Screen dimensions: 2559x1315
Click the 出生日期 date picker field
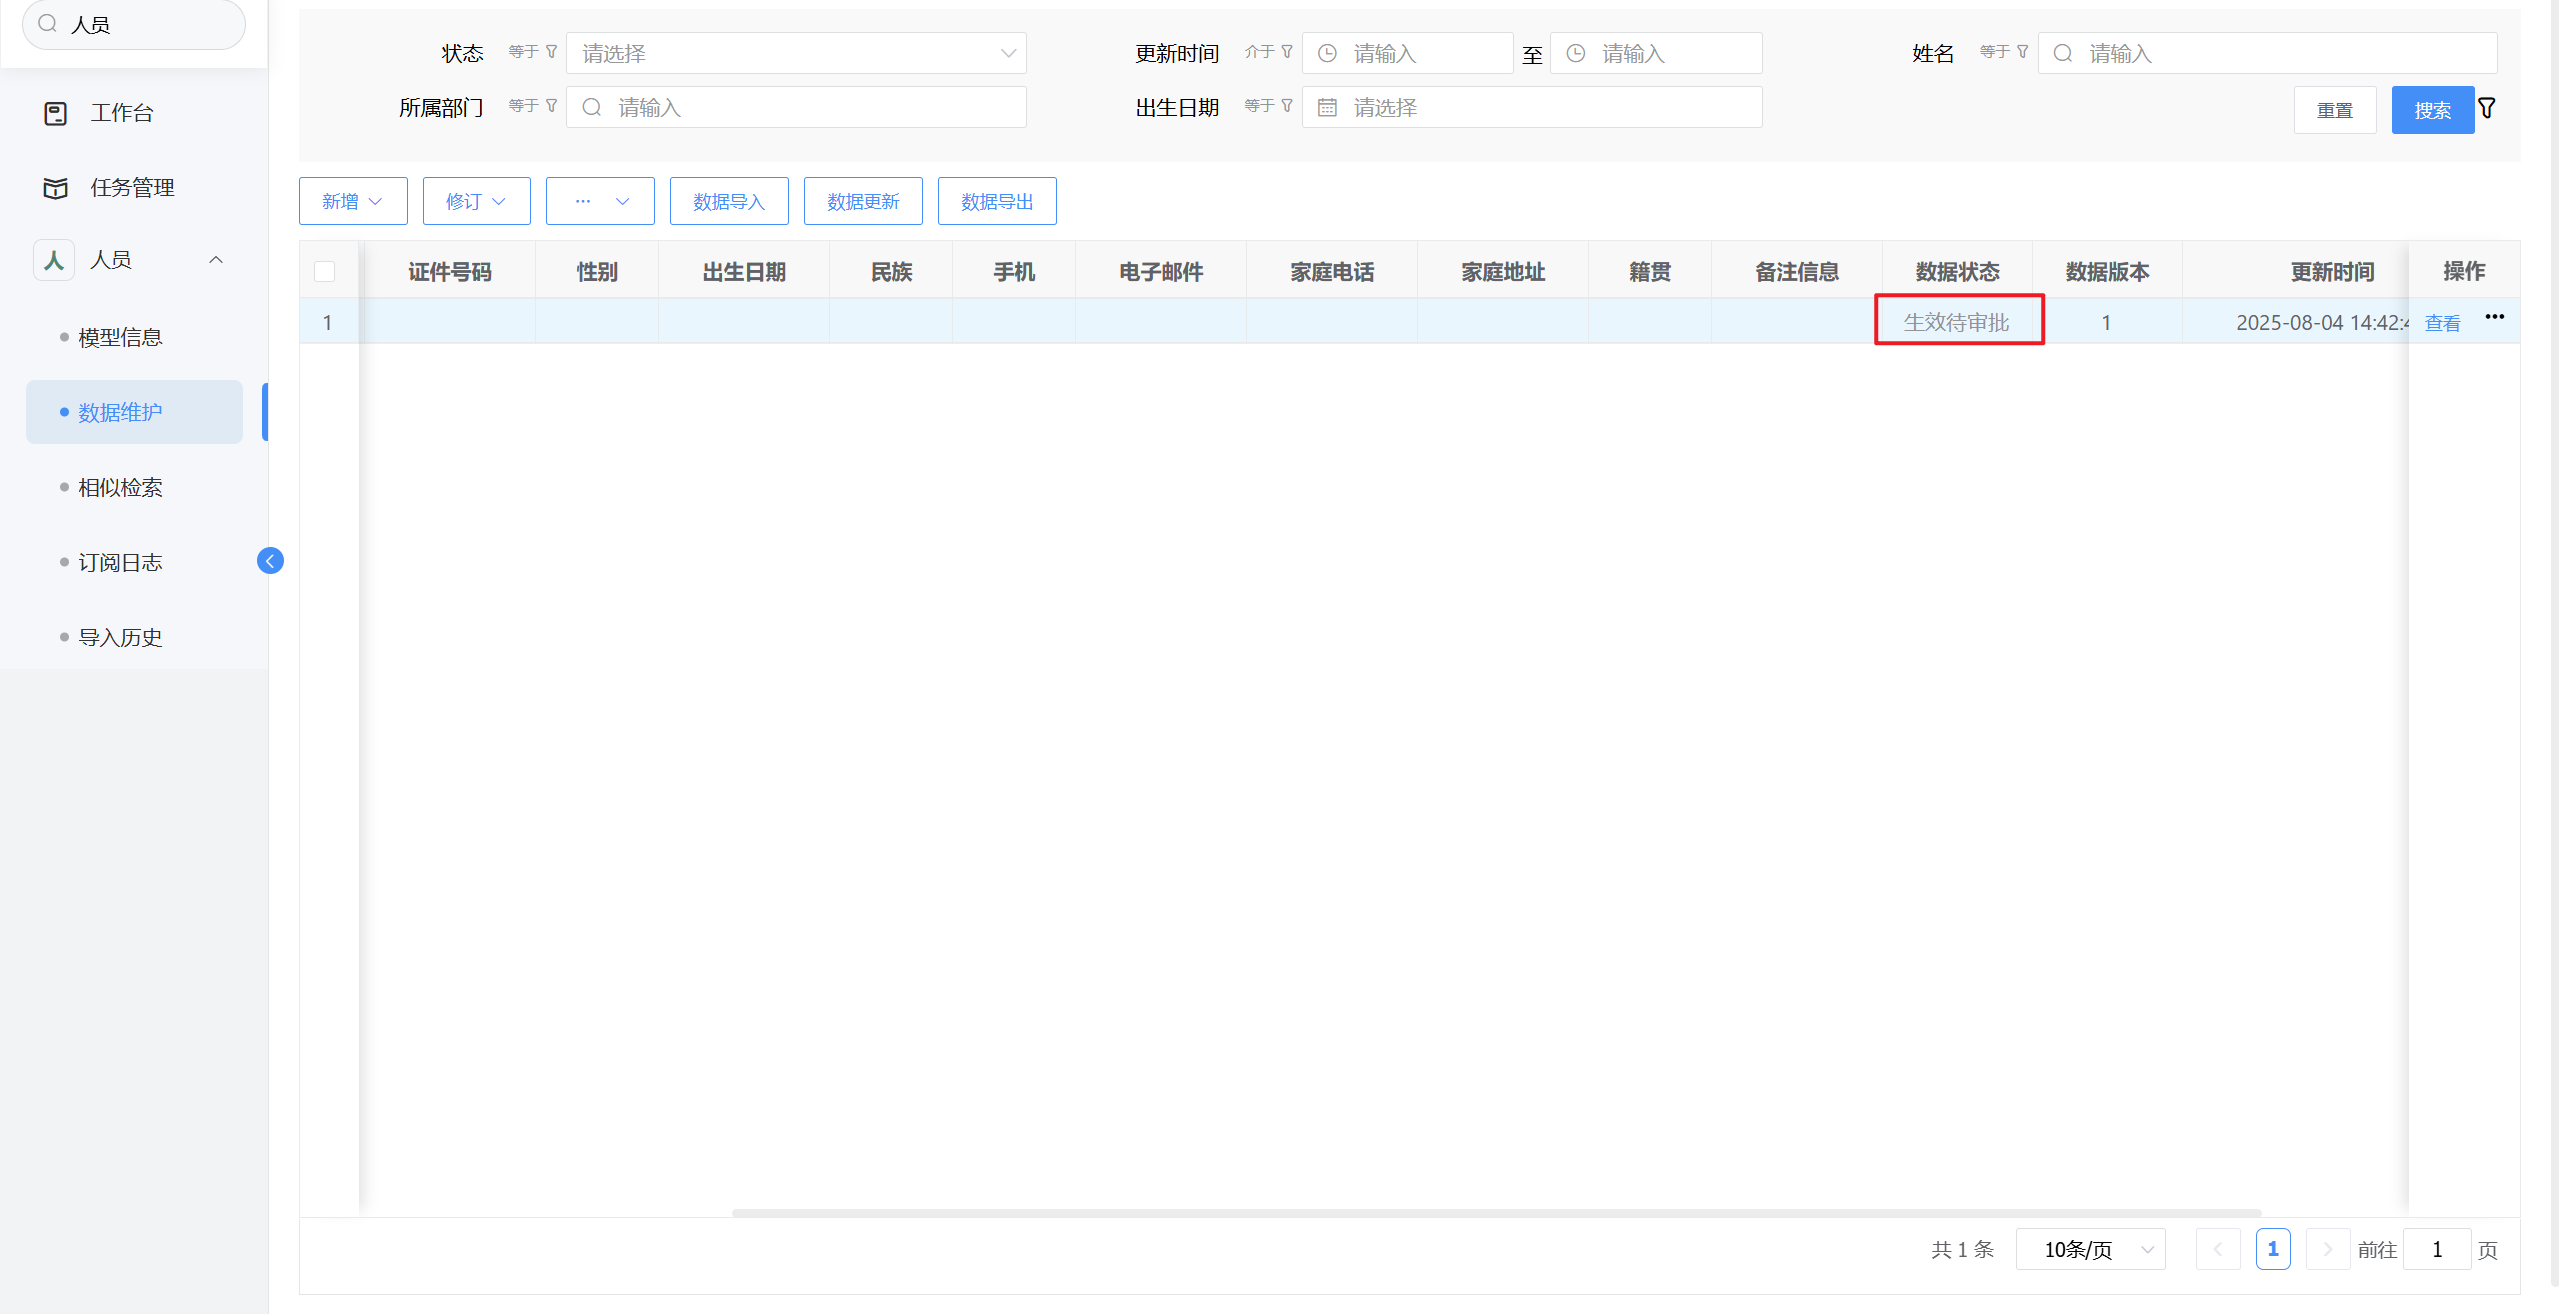[x=1531, y=107]
